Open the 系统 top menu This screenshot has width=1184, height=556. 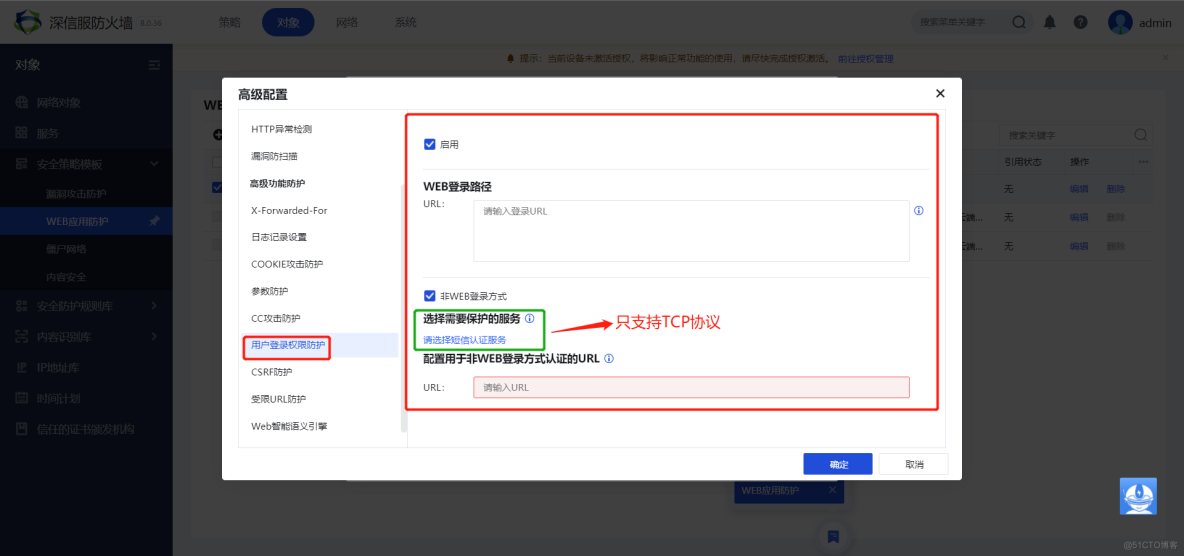pos(405,23)
